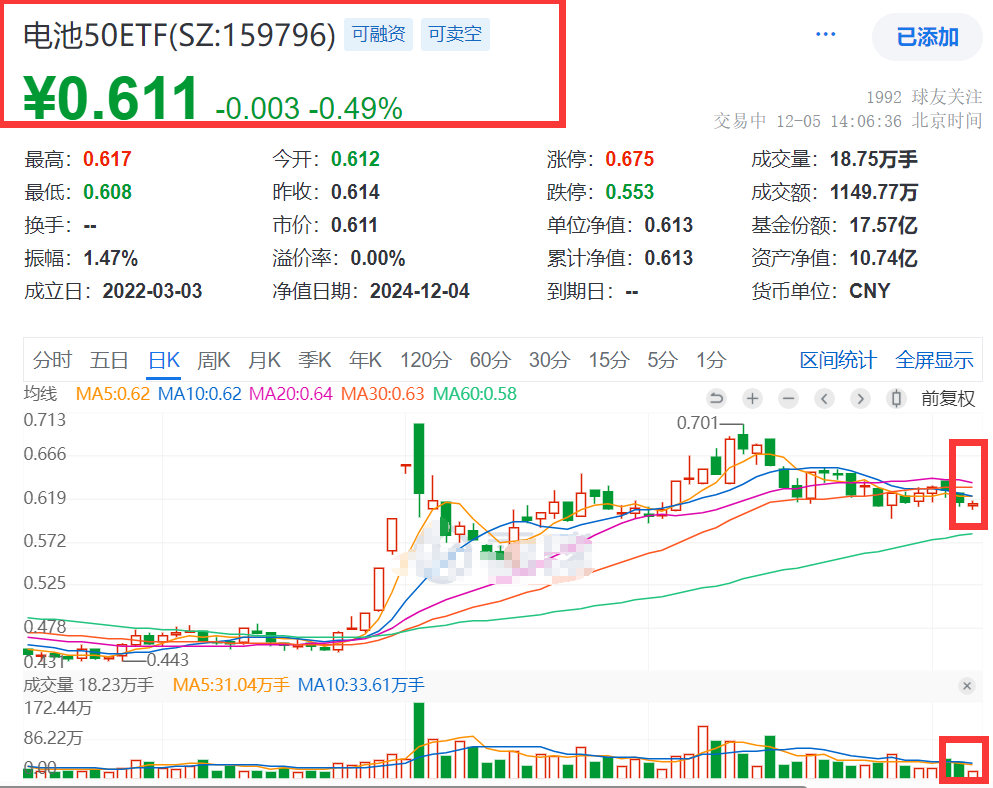Pan the chart left using the arrow icon
993x788 pixels.
coord(823,398)
